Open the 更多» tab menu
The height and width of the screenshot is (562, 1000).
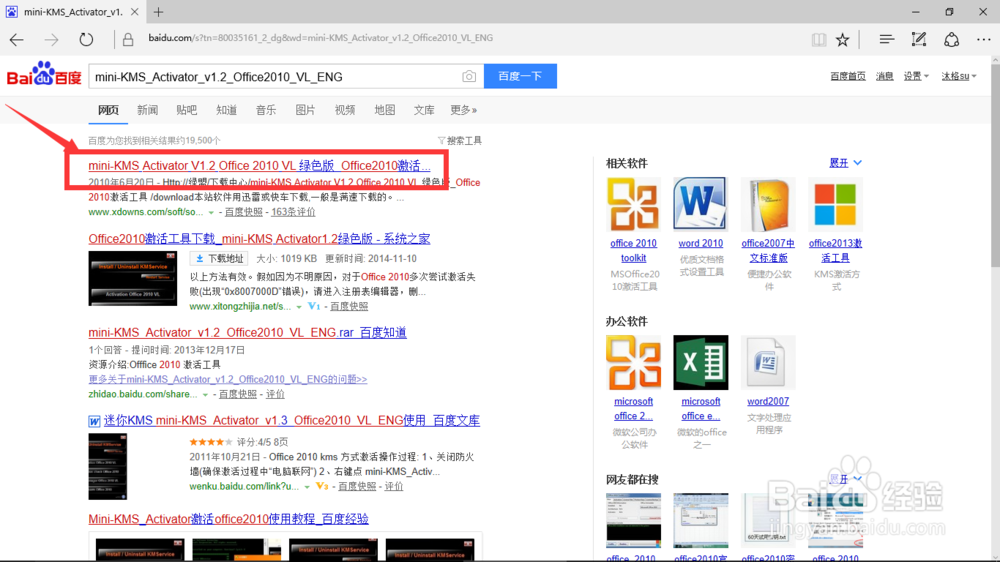click(x=464, y=110)
